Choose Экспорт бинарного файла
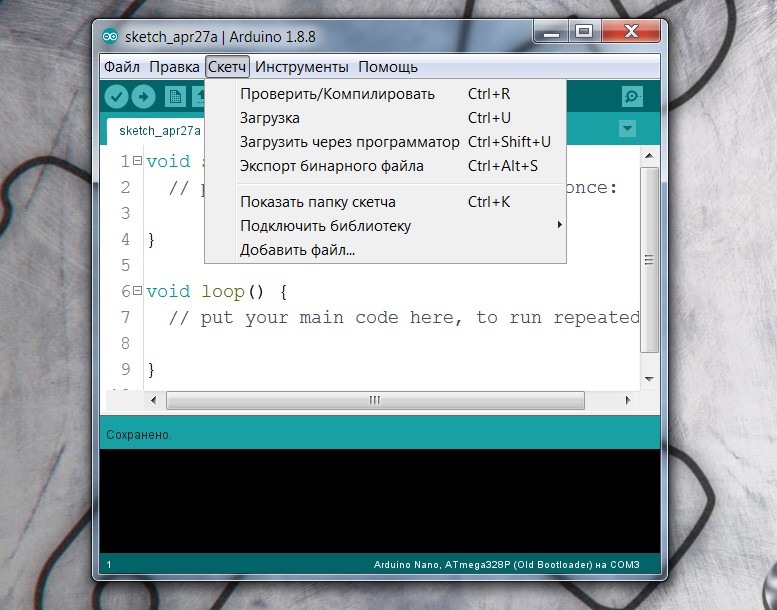Viewport: 777px width, 610px height. [x=386, y=166]
